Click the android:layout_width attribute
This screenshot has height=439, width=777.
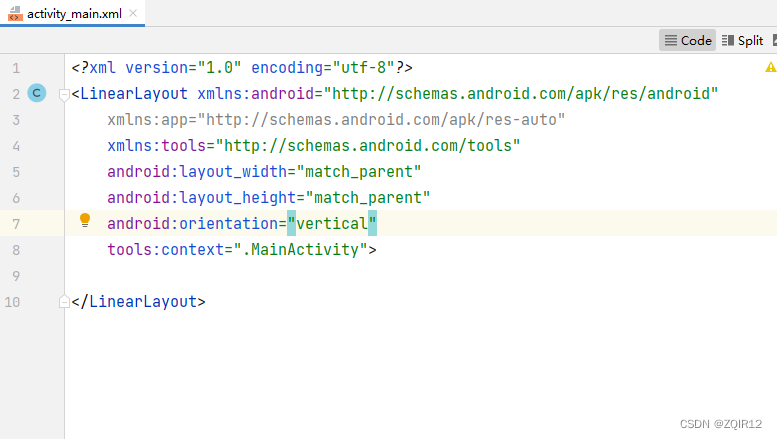tap(197, 171)
